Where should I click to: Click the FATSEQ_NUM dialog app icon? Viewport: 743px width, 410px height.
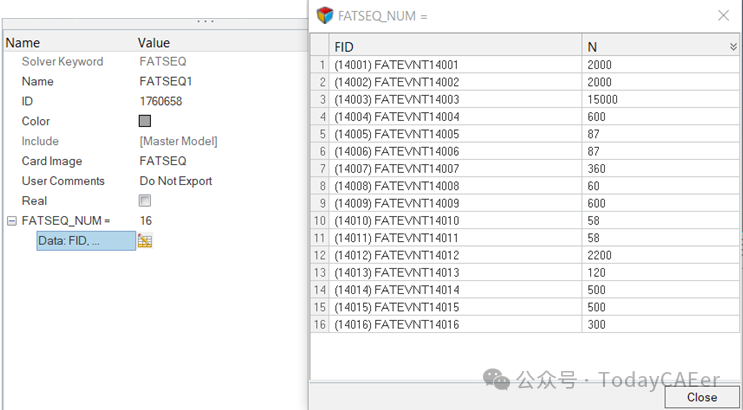pos(324,16)
